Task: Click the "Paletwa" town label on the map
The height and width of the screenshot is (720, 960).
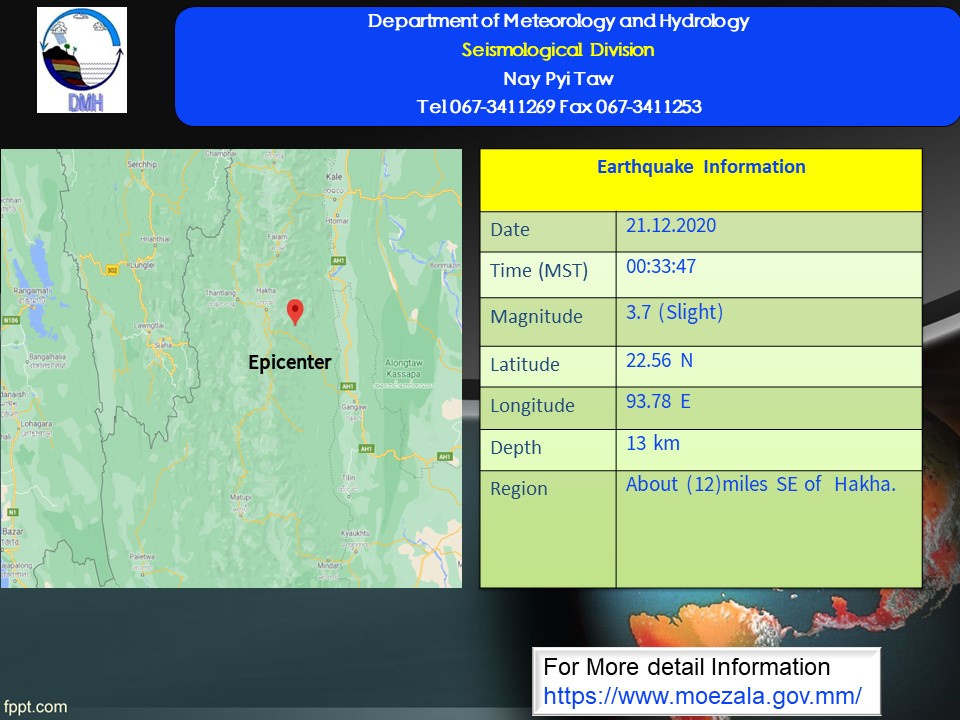Action: [x=142, y=557]
